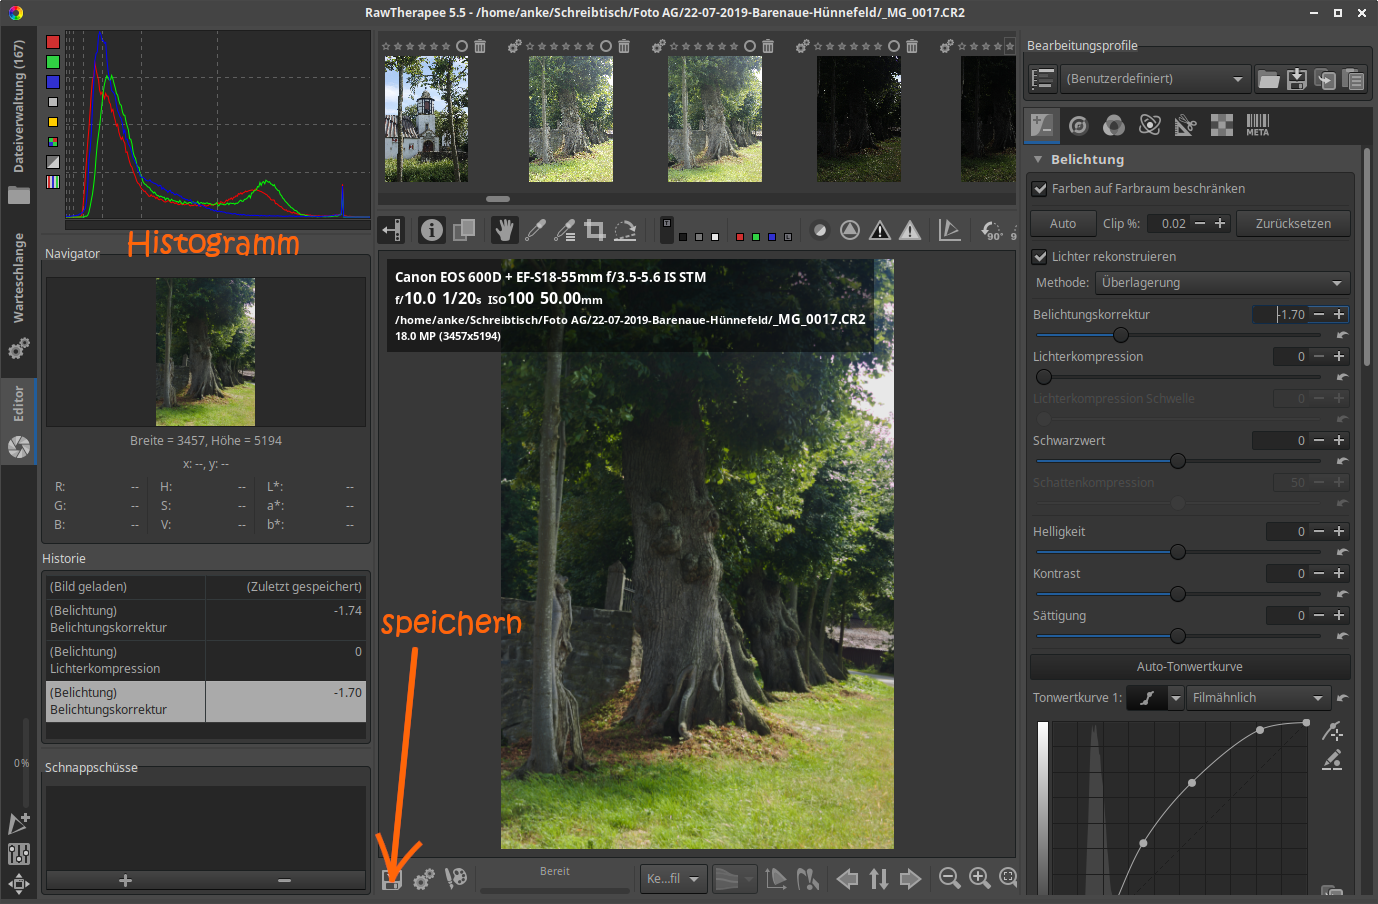Save the current processing profile to file
The height and width of the screenshot is (904, 1378).
click(1296, 79)
